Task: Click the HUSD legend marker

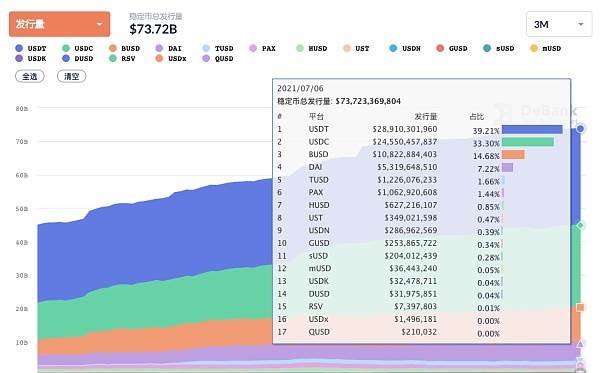Action: pyautogui.click(x=300, y=49)
